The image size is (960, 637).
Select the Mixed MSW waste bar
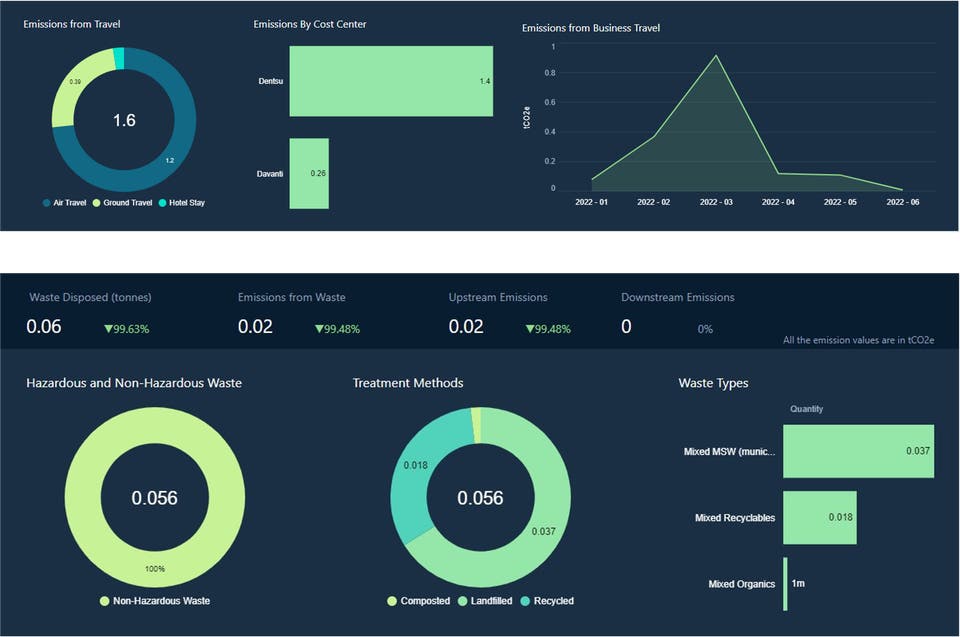pos(857,451)
